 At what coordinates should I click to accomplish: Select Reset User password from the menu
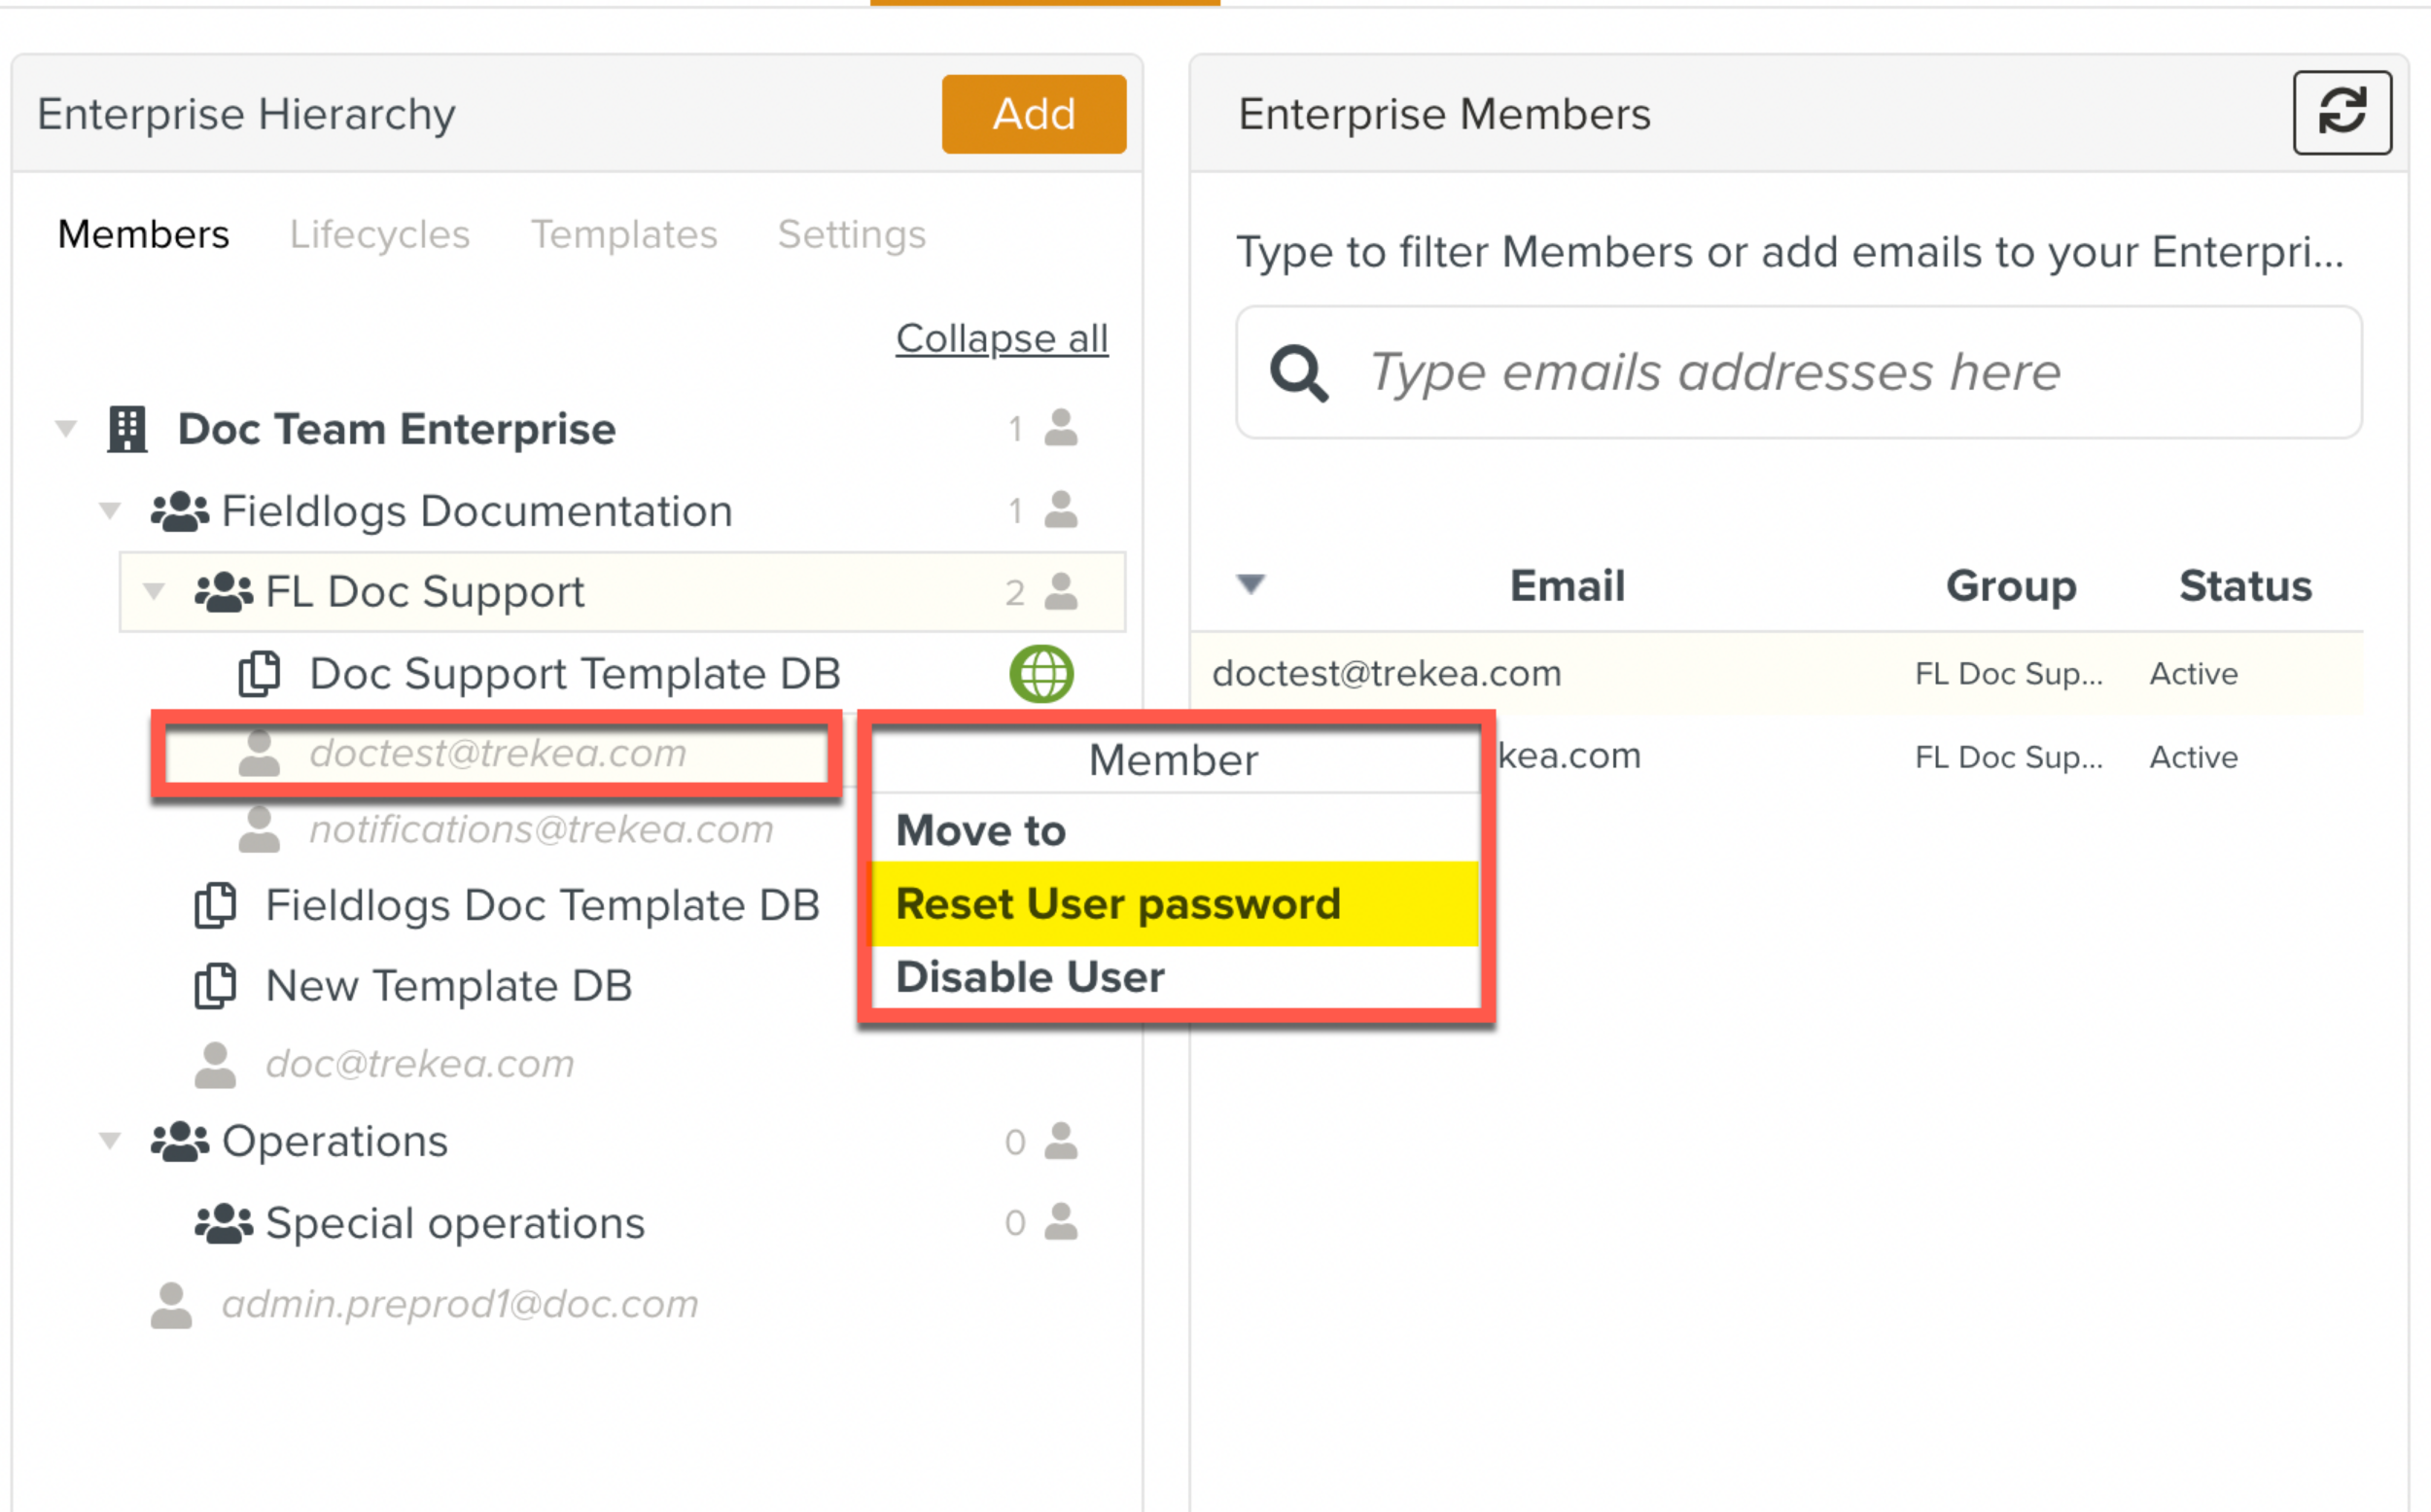click(1117, 904)
